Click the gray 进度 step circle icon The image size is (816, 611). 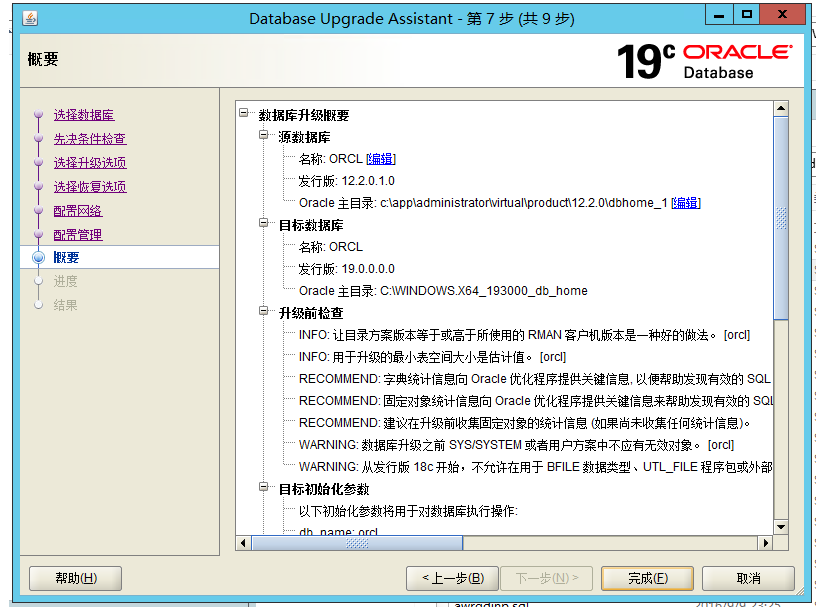[38, 281]
